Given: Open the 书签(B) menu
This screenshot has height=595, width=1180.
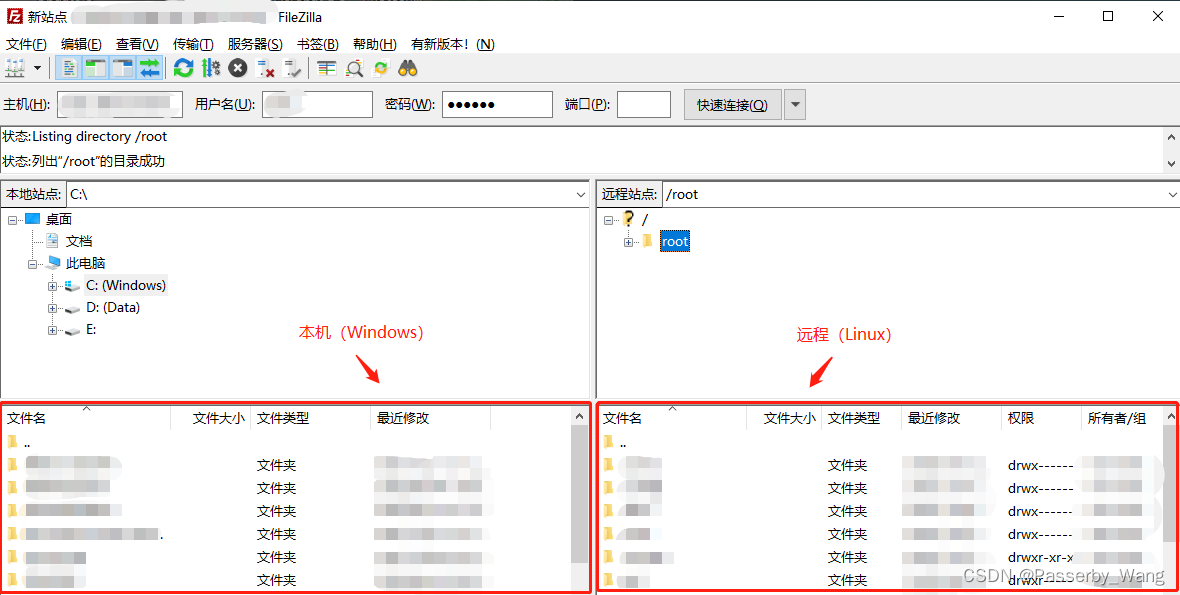Looking at the screenshot, I should click(318, 44).
